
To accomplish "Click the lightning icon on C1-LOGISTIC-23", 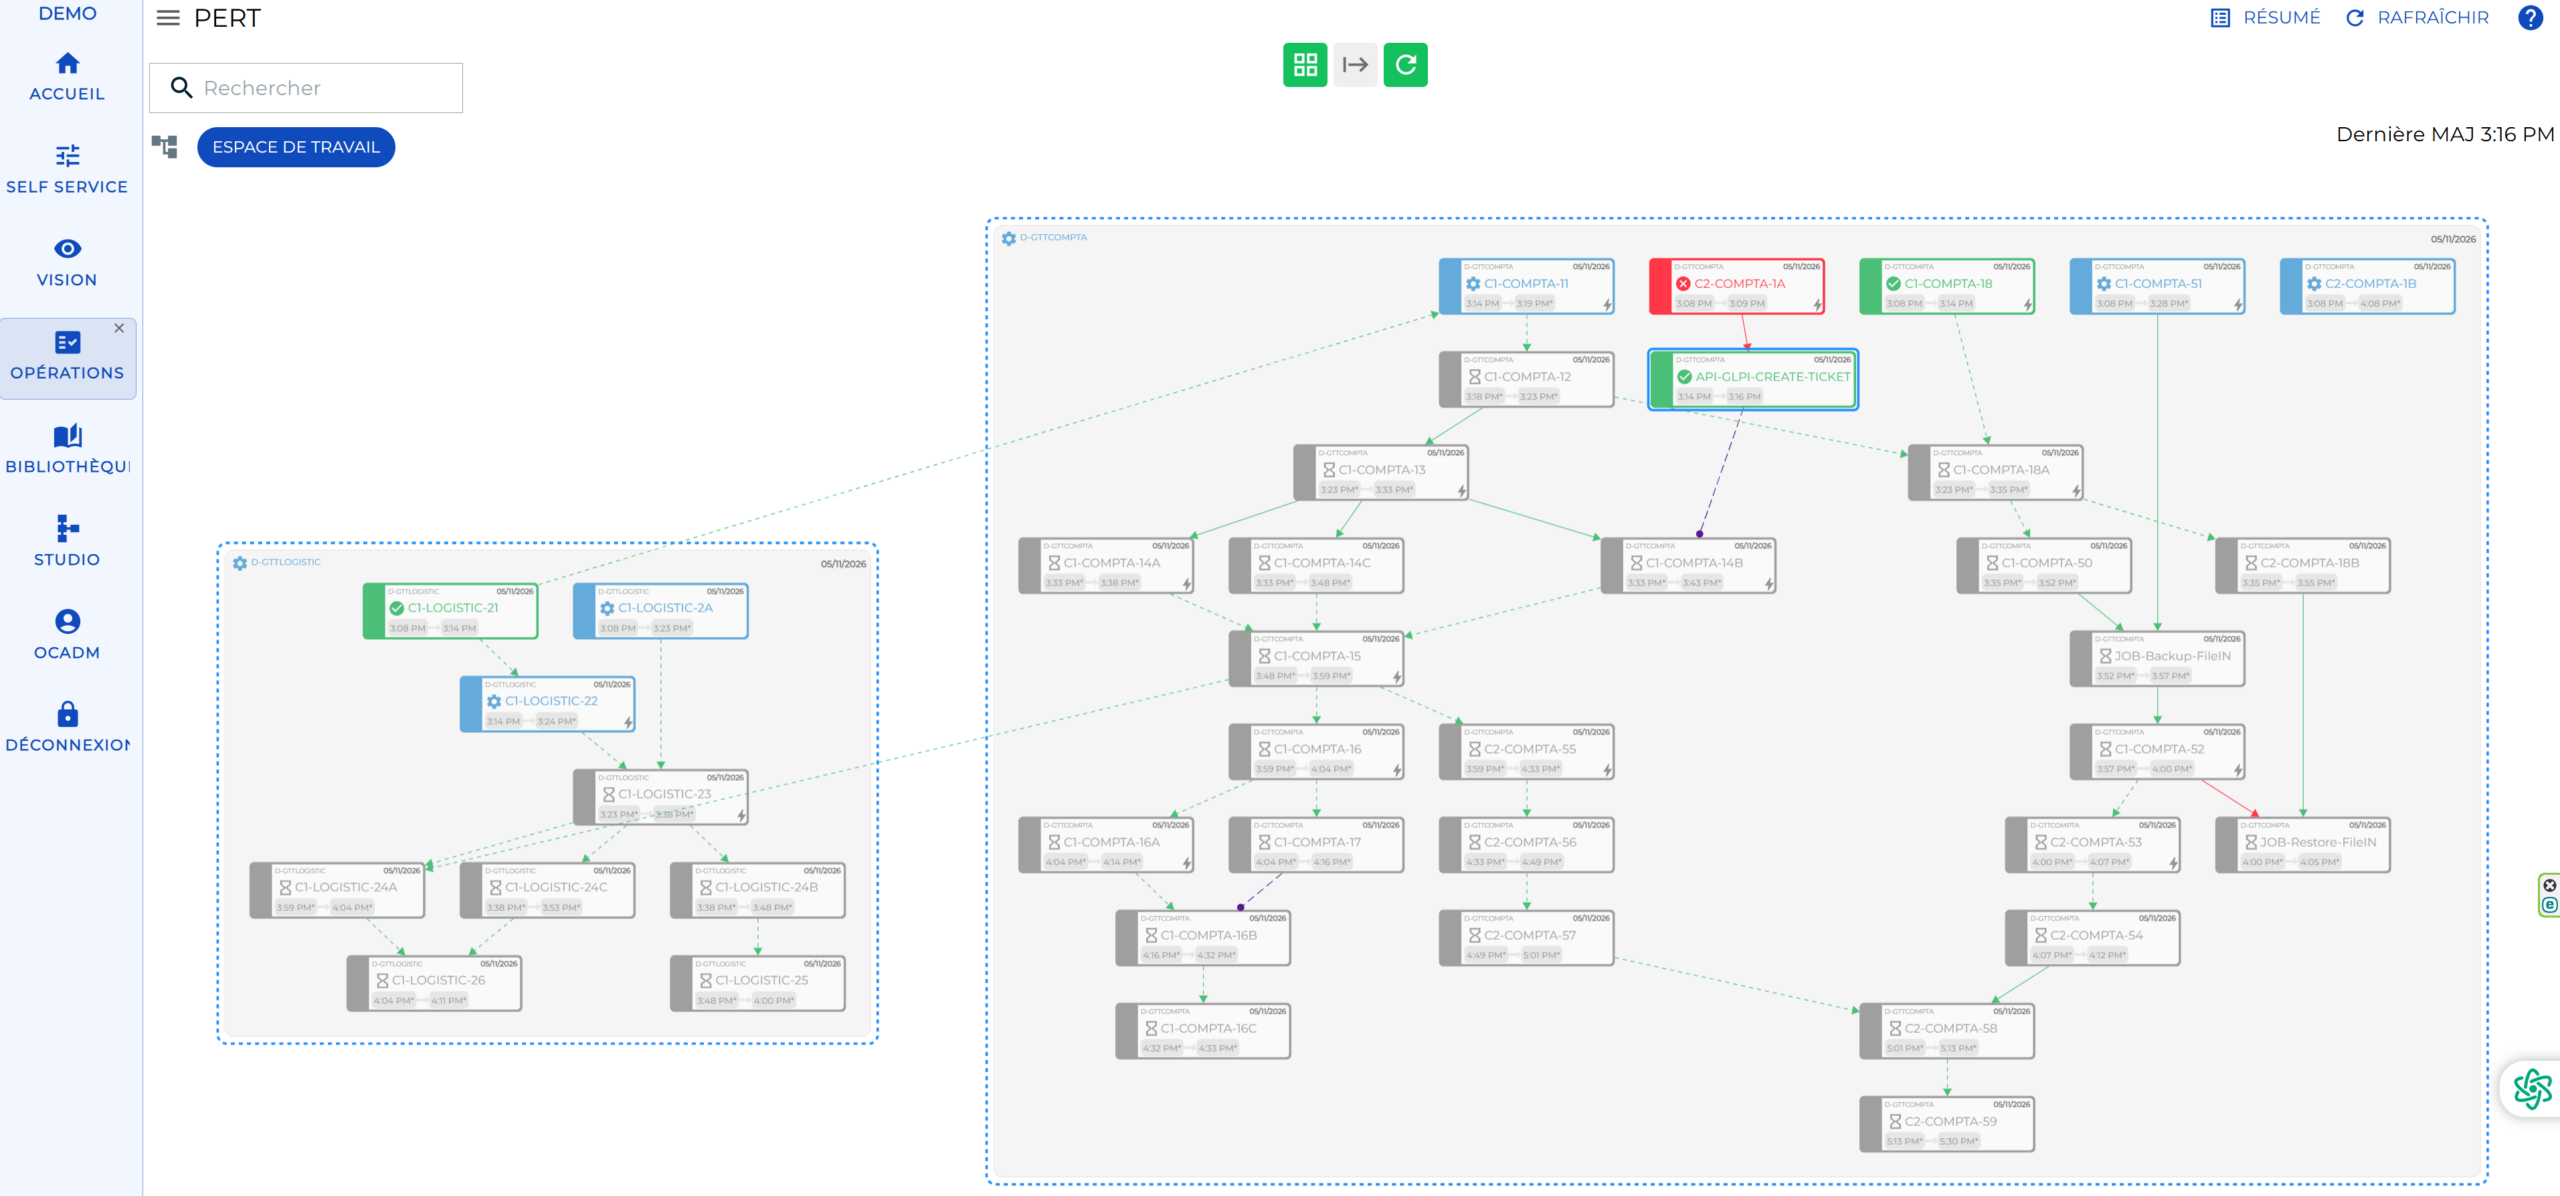I will click(741, 816).
